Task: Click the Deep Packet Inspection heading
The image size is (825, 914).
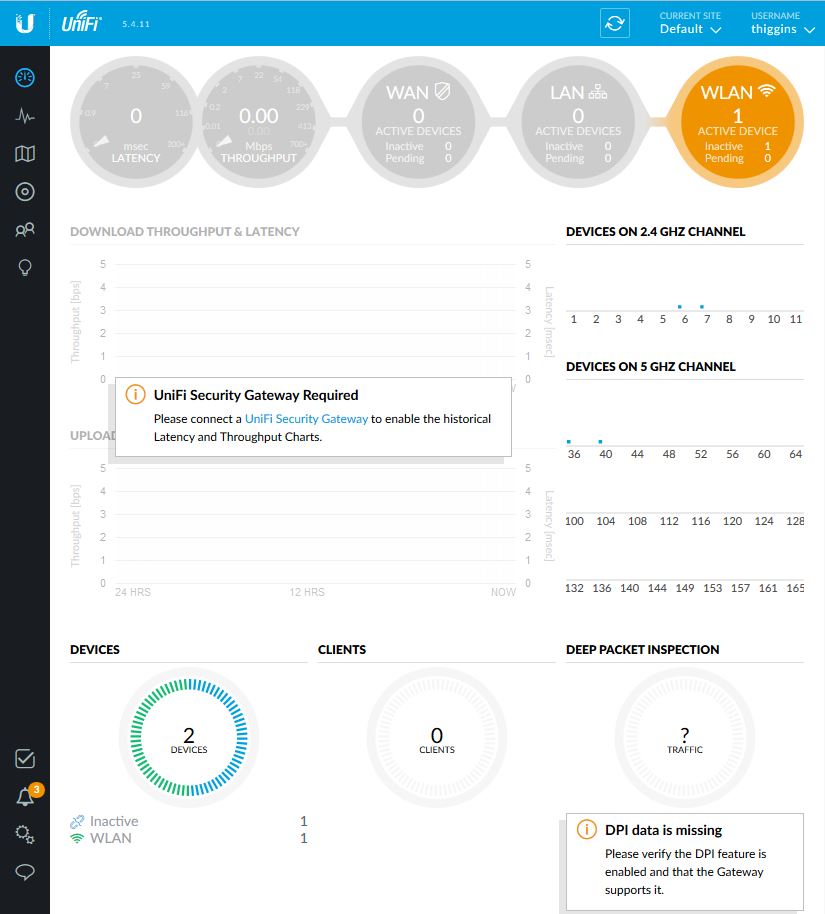Action: coord(643,649)
